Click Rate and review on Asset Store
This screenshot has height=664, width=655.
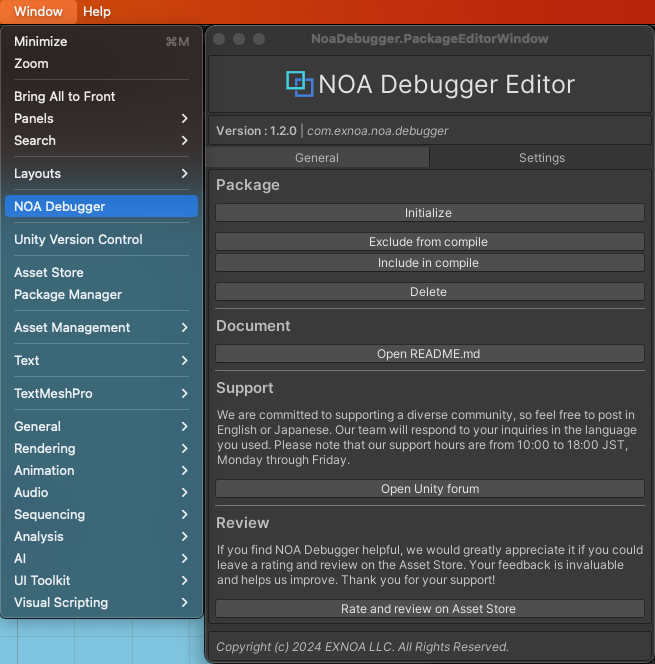[x=430, y=609]
